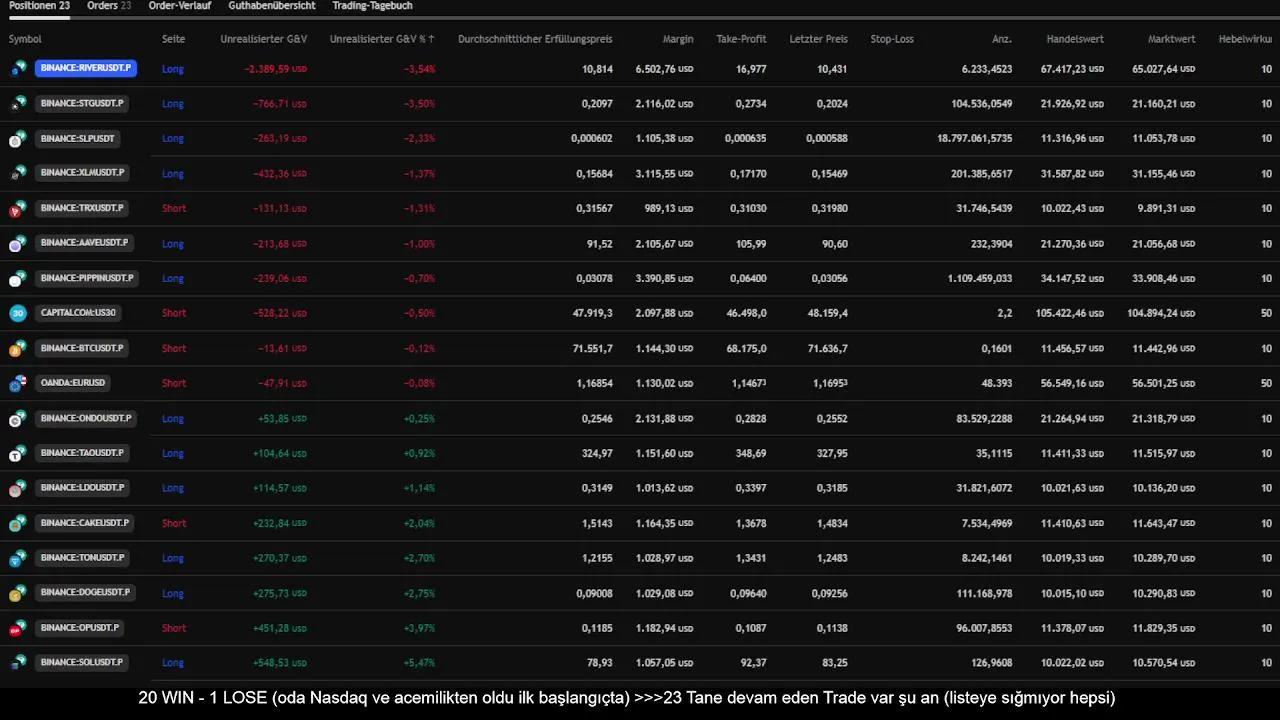Image resolution: width=1280 pixels, height=720 pixels.
Task: Click the XLMUSDT.P coin icon
Action: pos(18,173)
